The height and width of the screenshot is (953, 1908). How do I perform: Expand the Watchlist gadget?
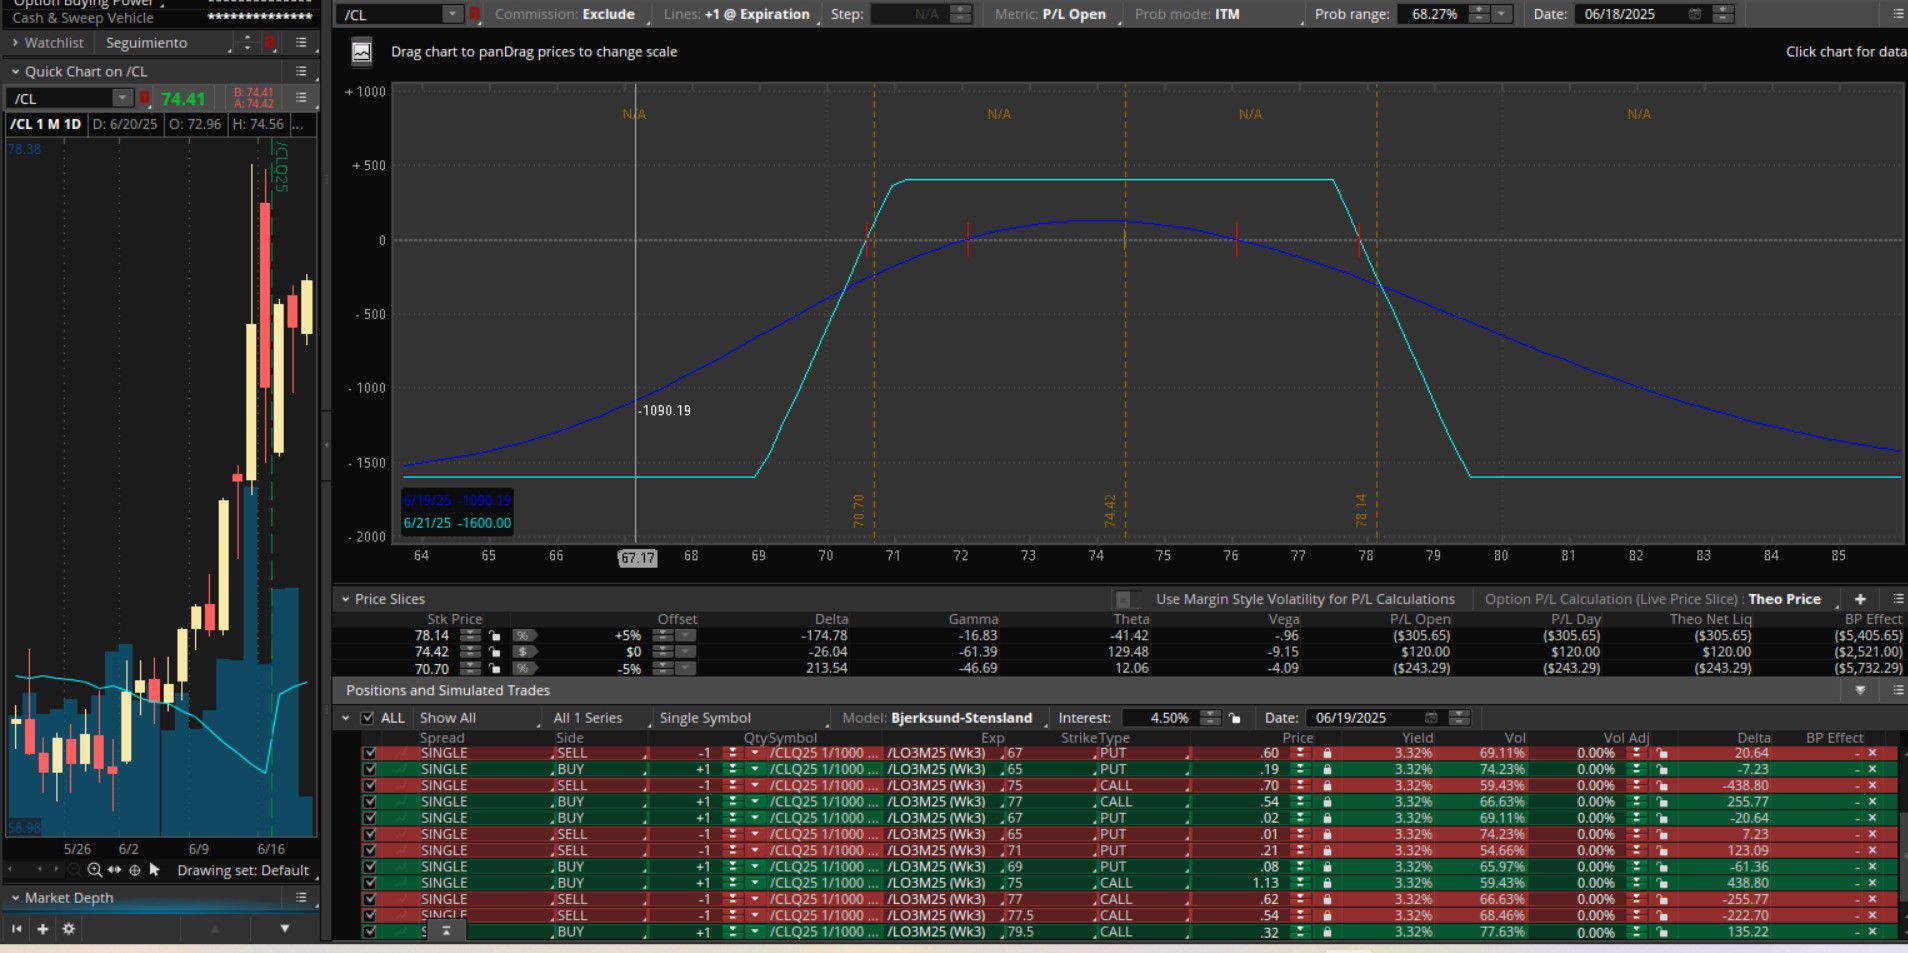coord(15,43)
